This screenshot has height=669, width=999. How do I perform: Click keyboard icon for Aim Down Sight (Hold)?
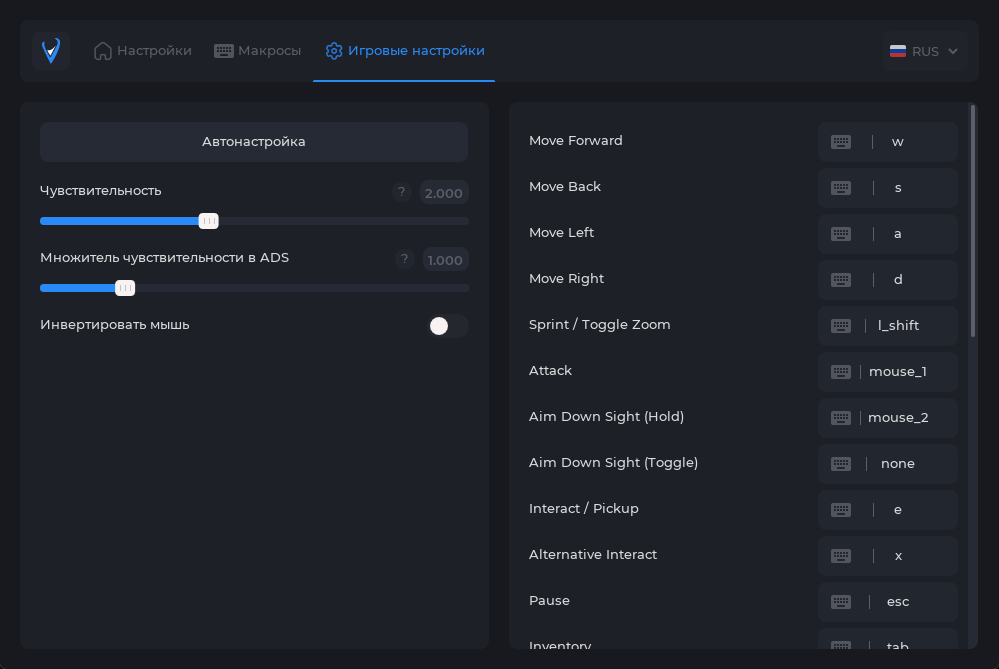[x=841, y=417]
